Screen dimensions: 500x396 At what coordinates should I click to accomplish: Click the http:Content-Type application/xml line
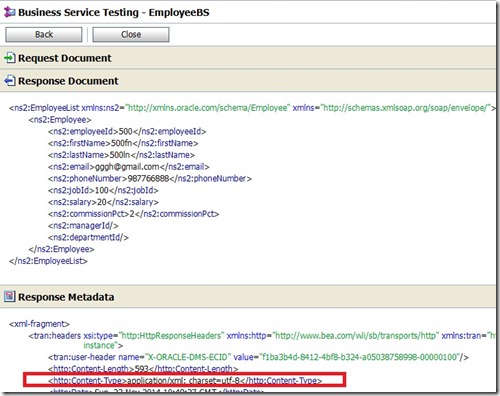[185, 380]
